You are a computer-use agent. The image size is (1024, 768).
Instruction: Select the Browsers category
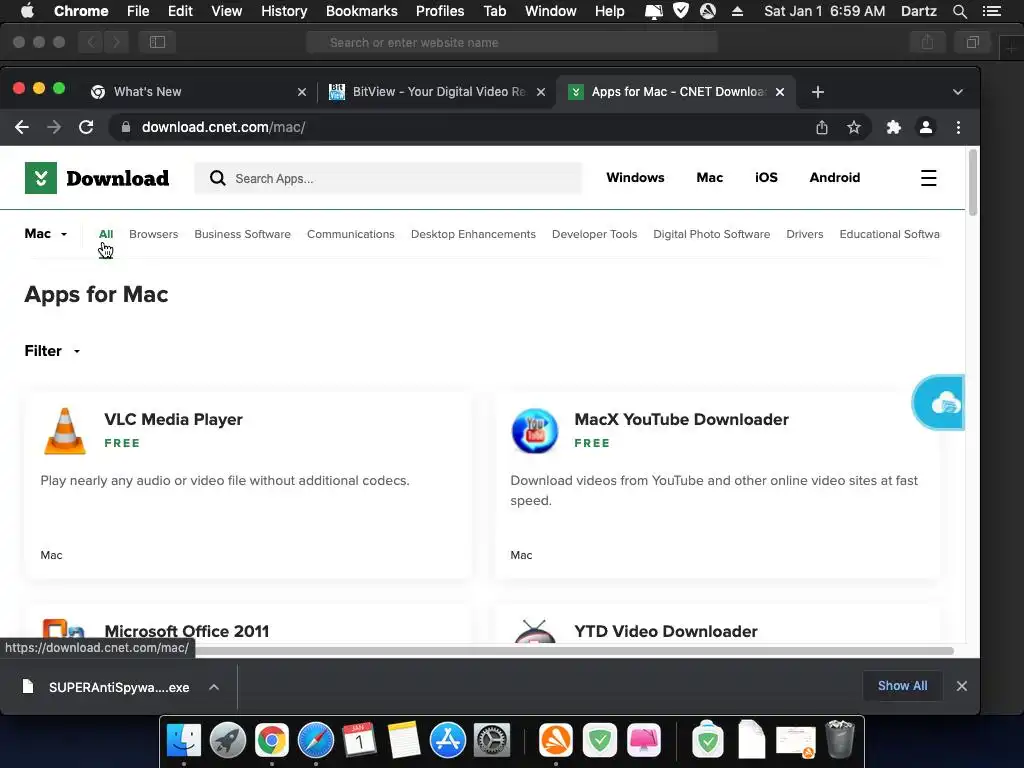tap(153, 234)
